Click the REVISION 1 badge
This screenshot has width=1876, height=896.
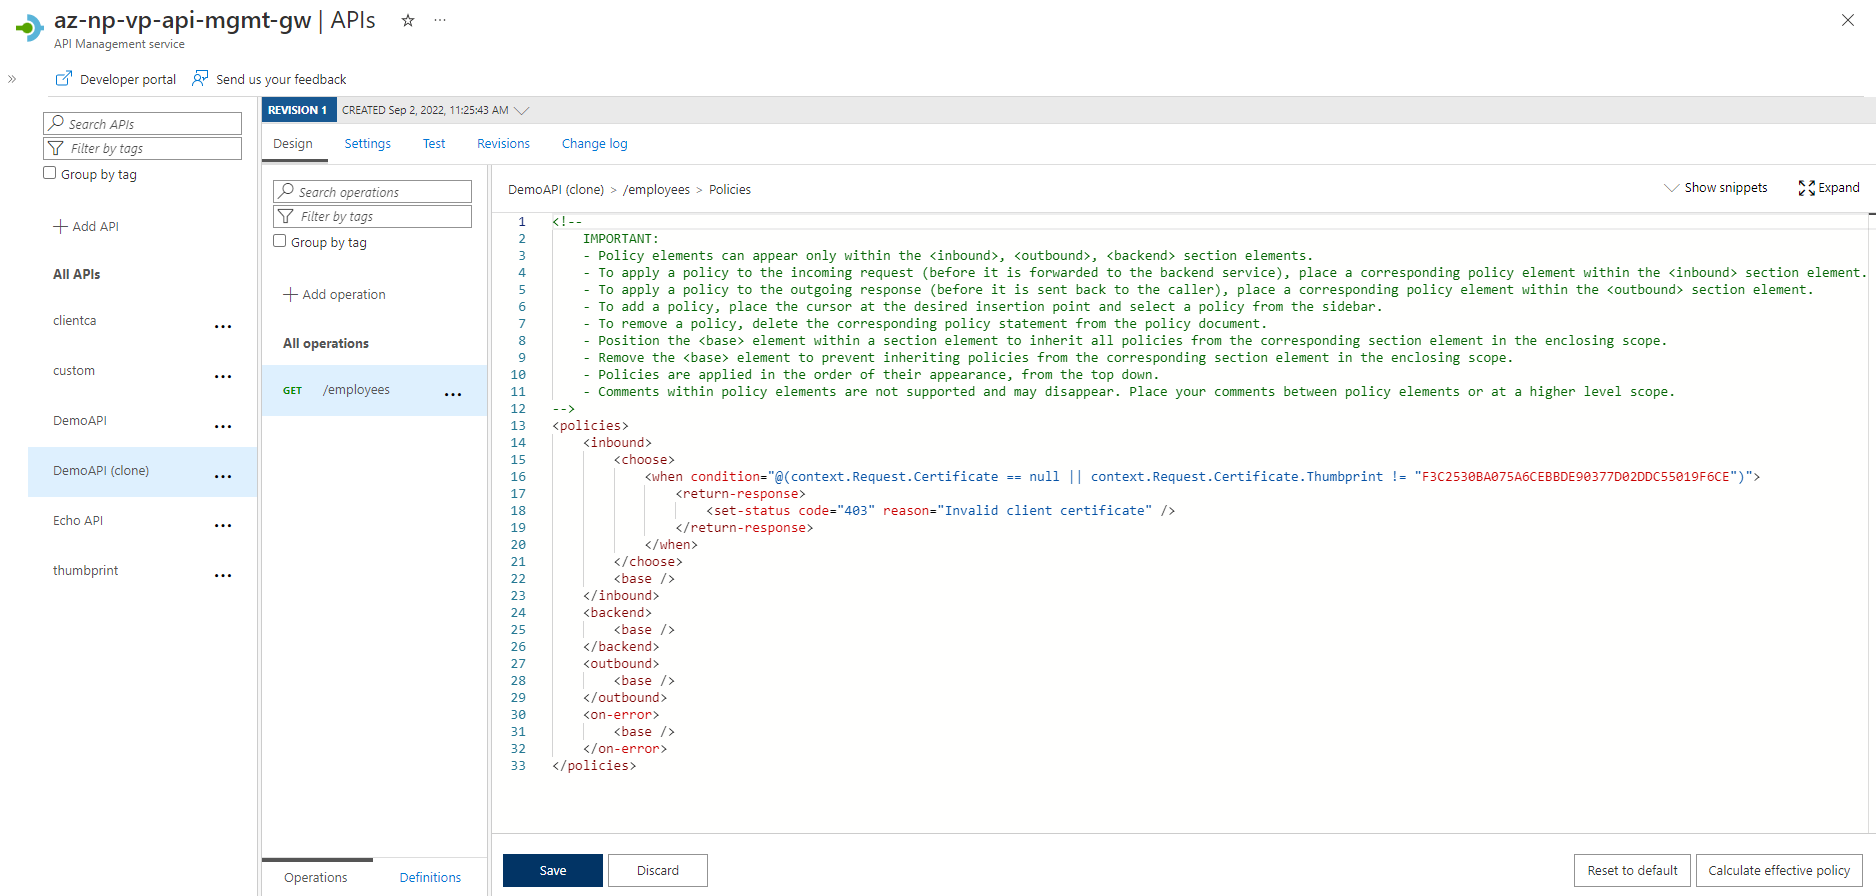pyautogui.click(x=297, y=110)
